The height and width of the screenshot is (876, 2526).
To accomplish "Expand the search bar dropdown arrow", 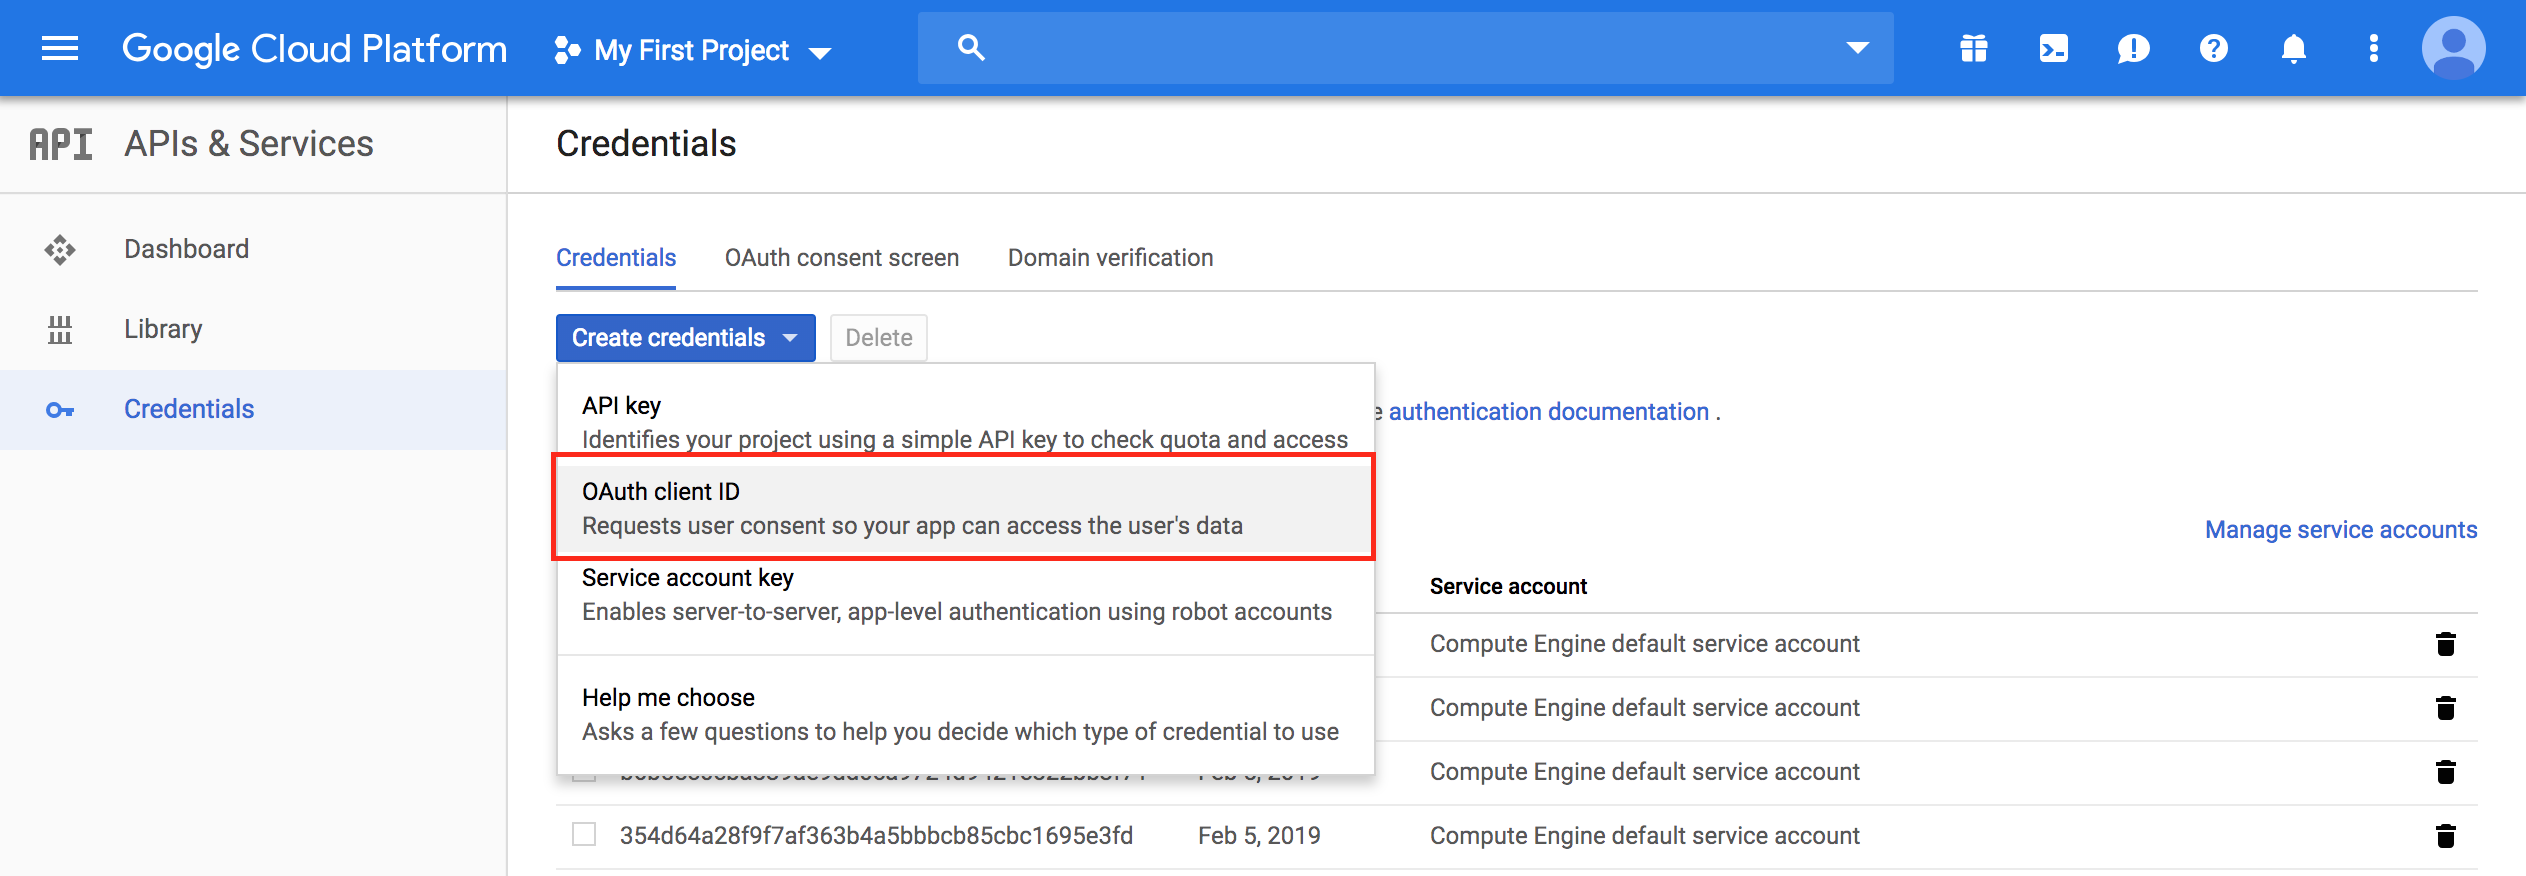I will pos(1857,48).
